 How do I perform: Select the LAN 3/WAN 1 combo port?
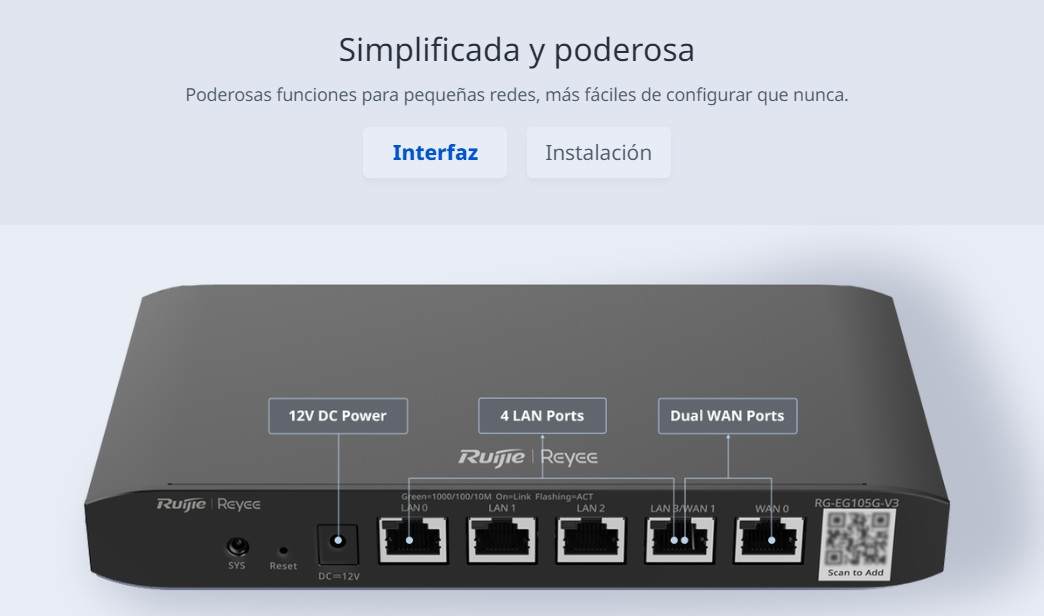[x=680, y=541]
